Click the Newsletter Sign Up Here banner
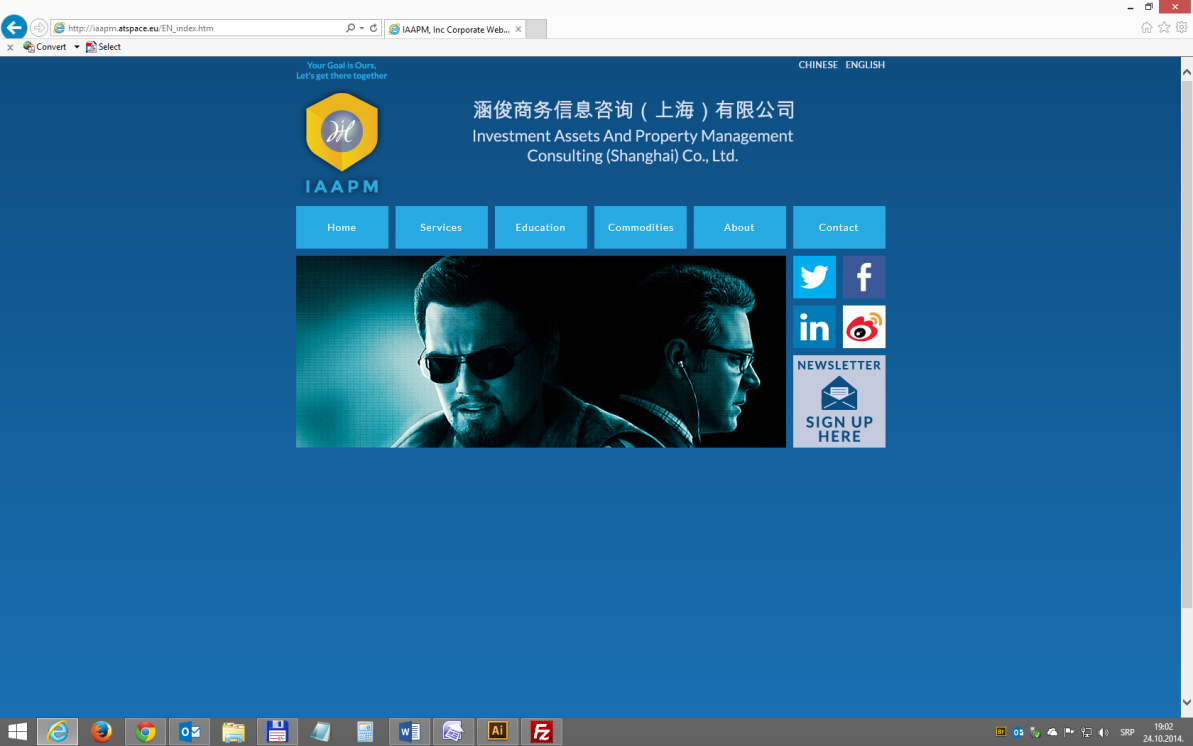 [x=839, y=401]
